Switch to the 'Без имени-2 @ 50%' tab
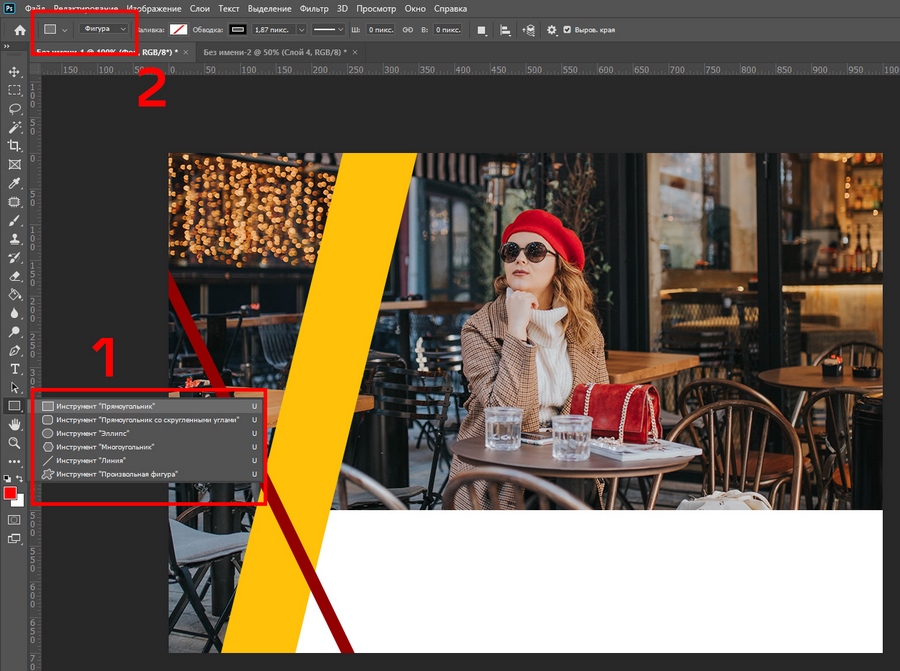900x671 pixels. pos(275,52)
